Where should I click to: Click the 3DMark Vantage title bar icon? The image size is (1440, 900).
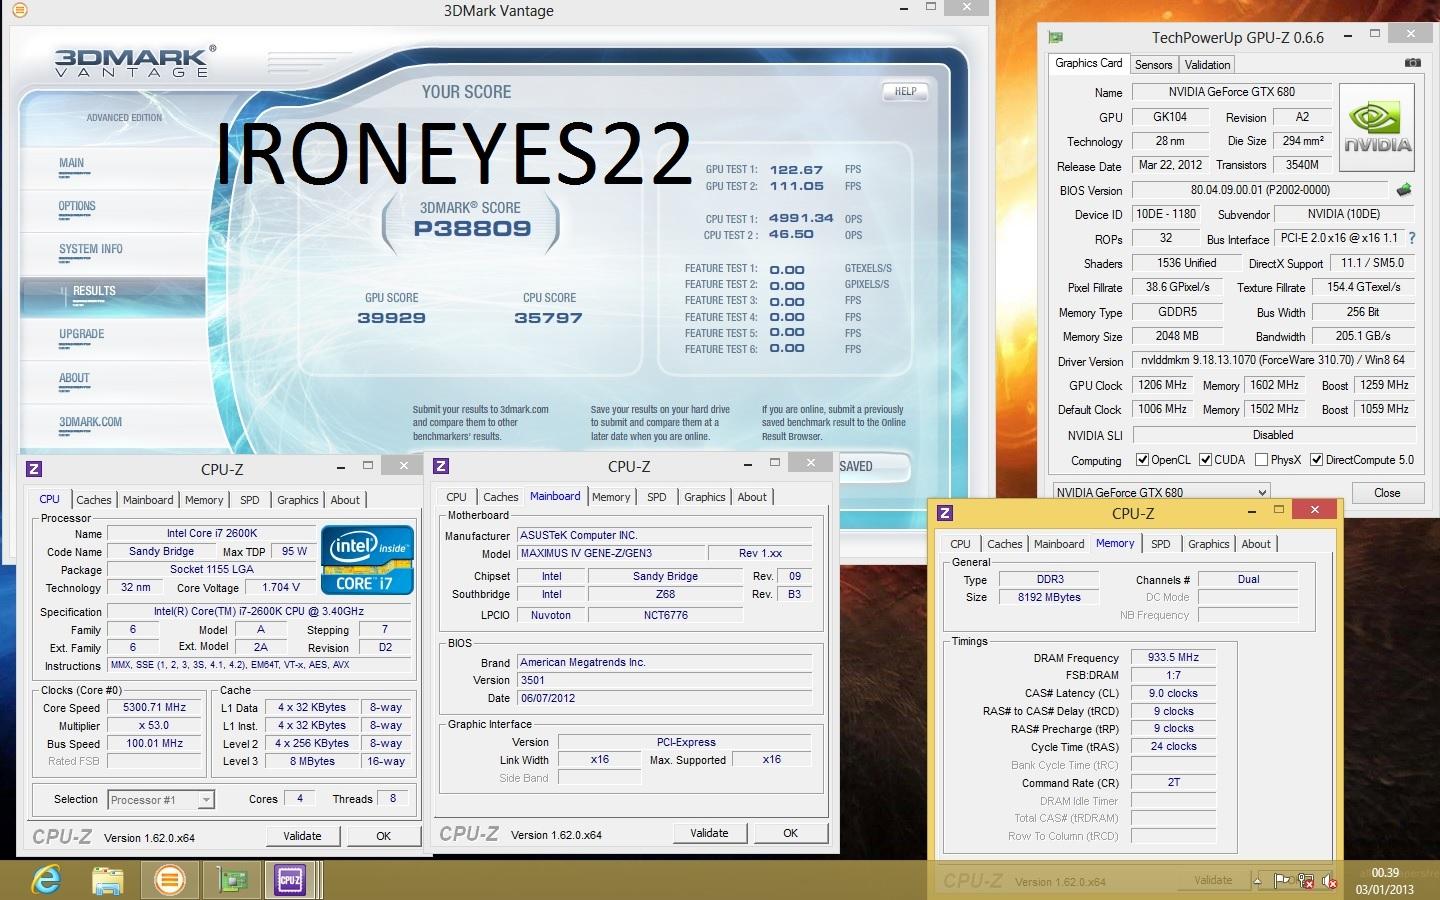coord(21,10)
